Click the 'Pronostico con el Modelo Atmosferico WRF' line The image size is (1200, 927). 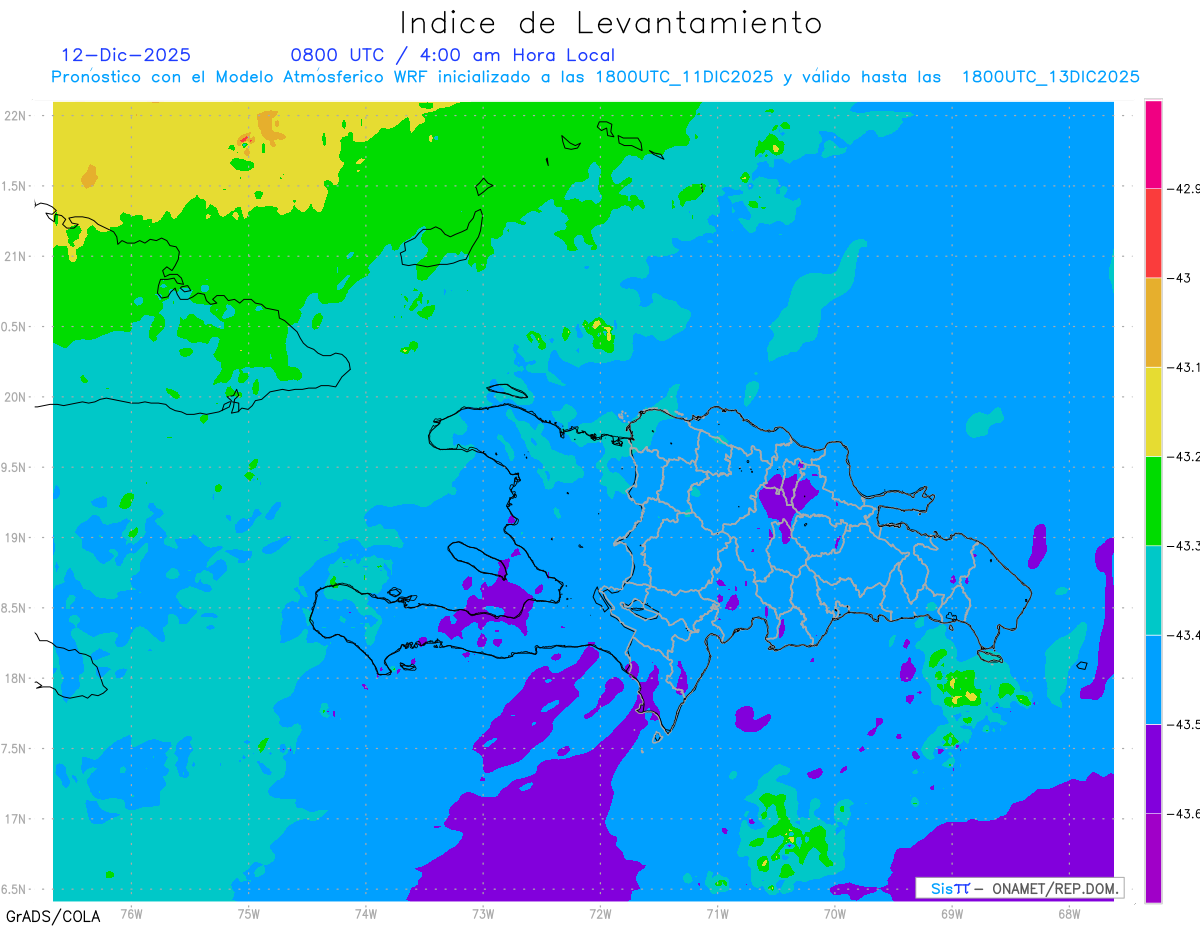click(x=596, y=77)
